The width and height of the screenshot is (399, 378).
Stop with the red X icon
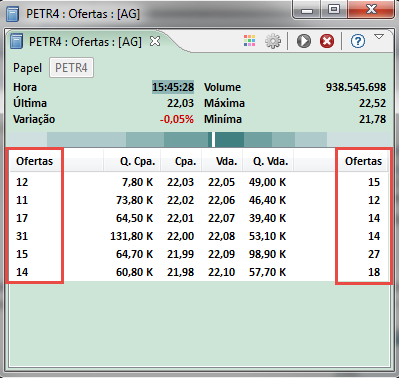[327, 41]
